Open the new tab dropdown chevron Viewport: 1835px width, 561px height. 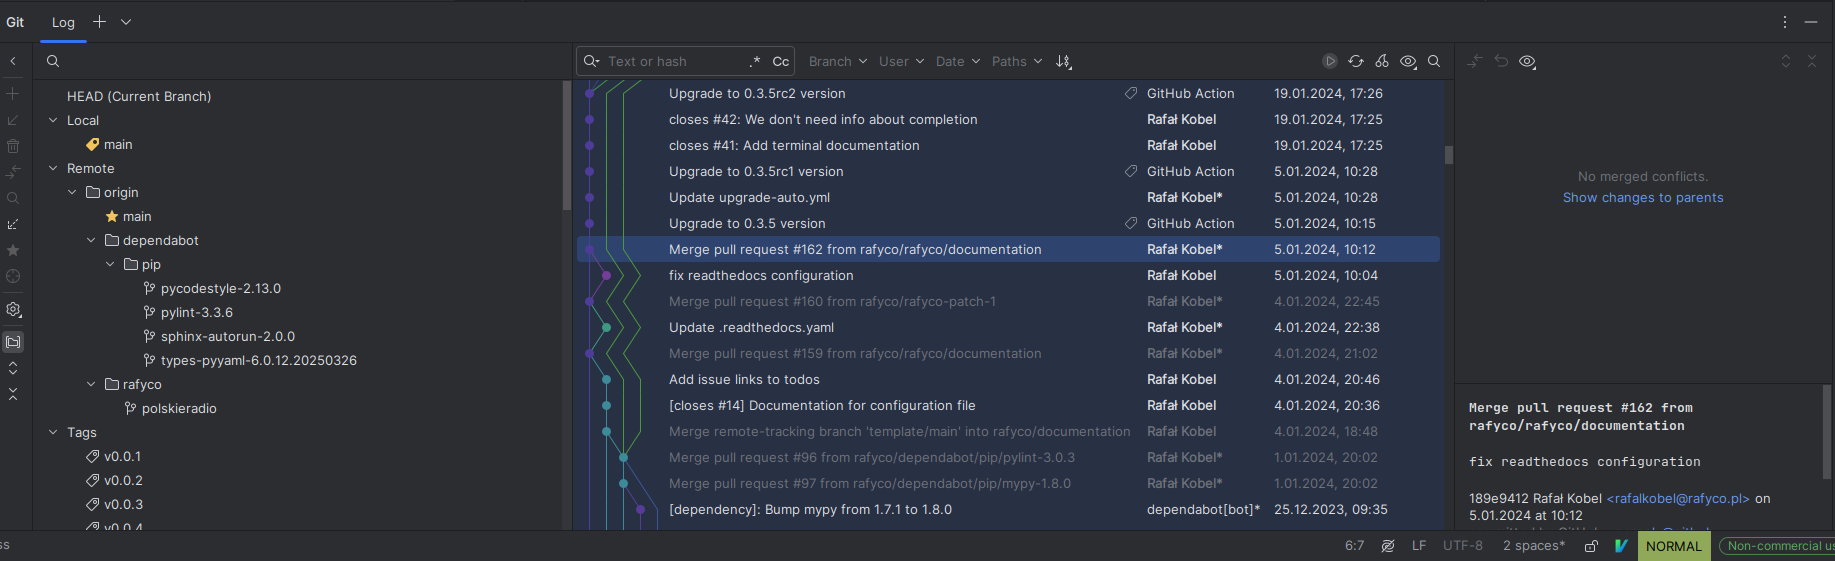126,22
